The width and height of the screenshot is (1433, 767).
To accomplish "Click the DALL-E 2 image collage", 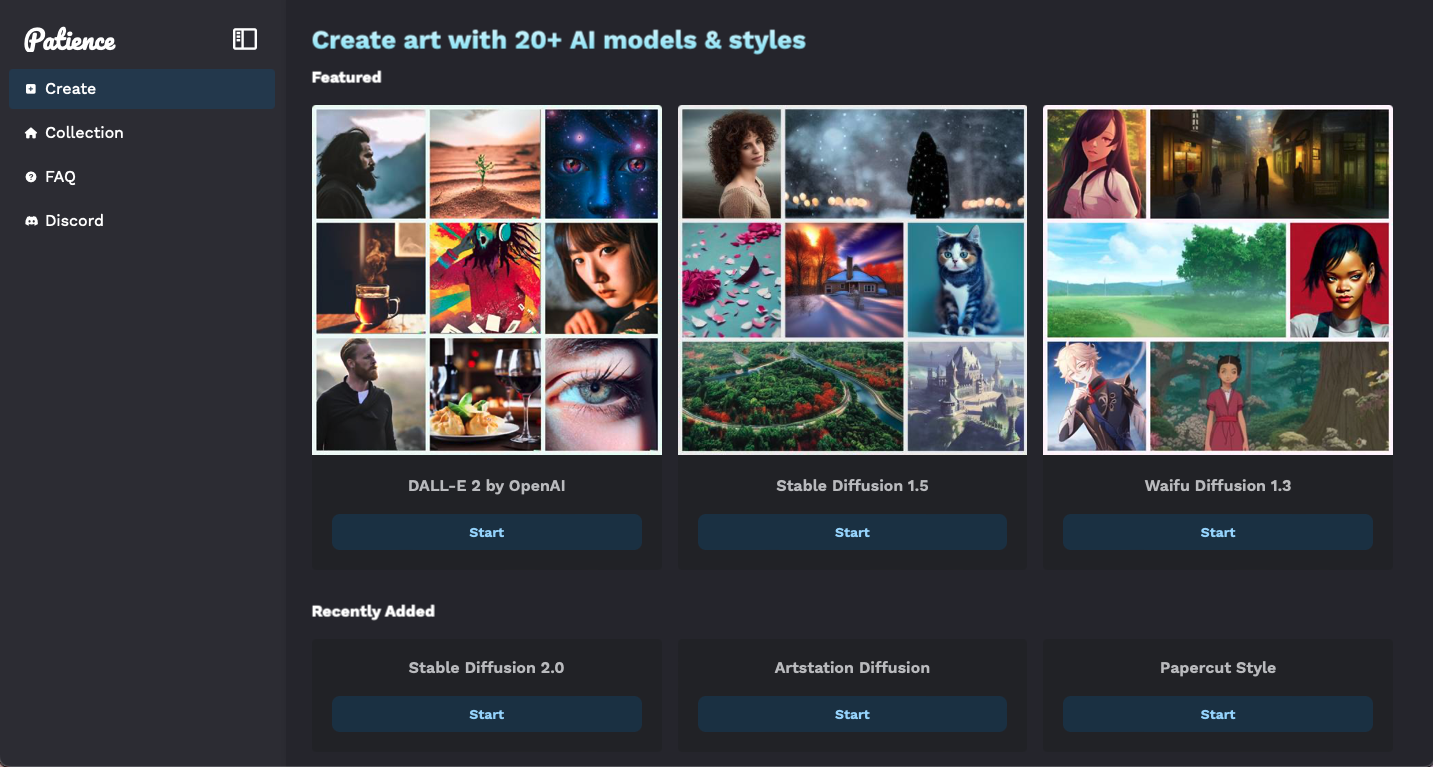I will 486,280.
